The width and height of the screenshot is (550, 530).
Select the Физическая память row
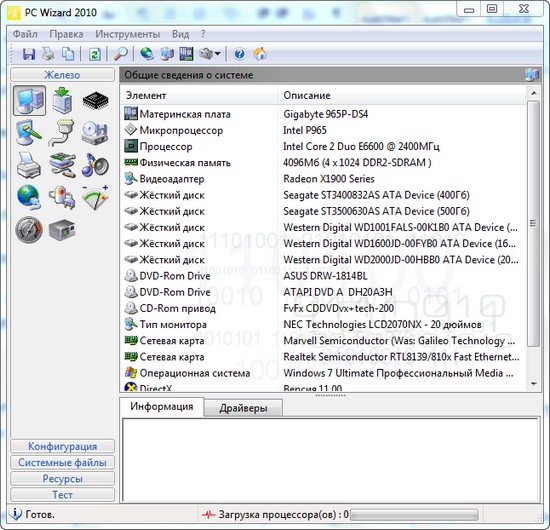coord(323,162)
